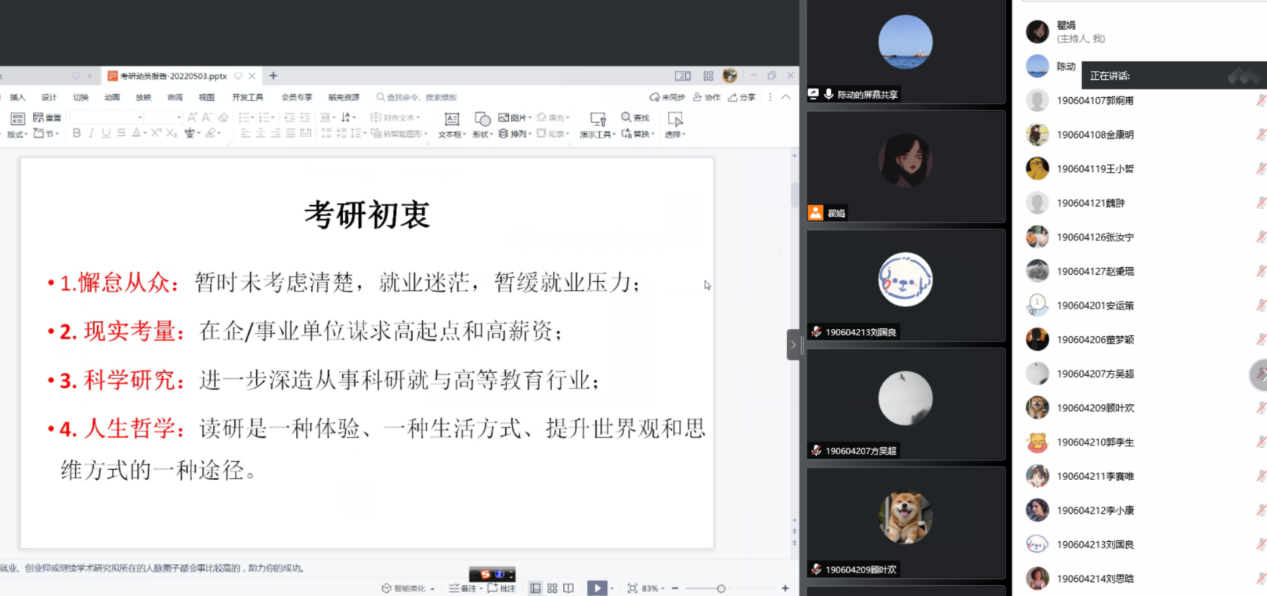
Task: Toggle mute icon for 190604119王小哲
Action: 1261,168
